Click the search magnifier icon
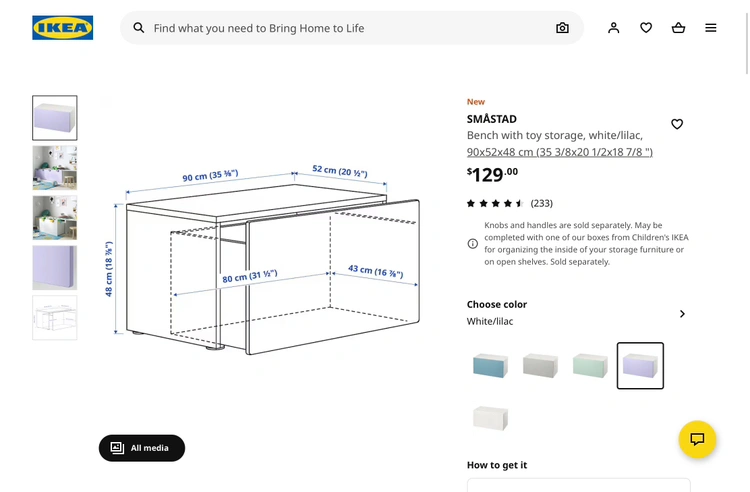 tap(139, 28)
